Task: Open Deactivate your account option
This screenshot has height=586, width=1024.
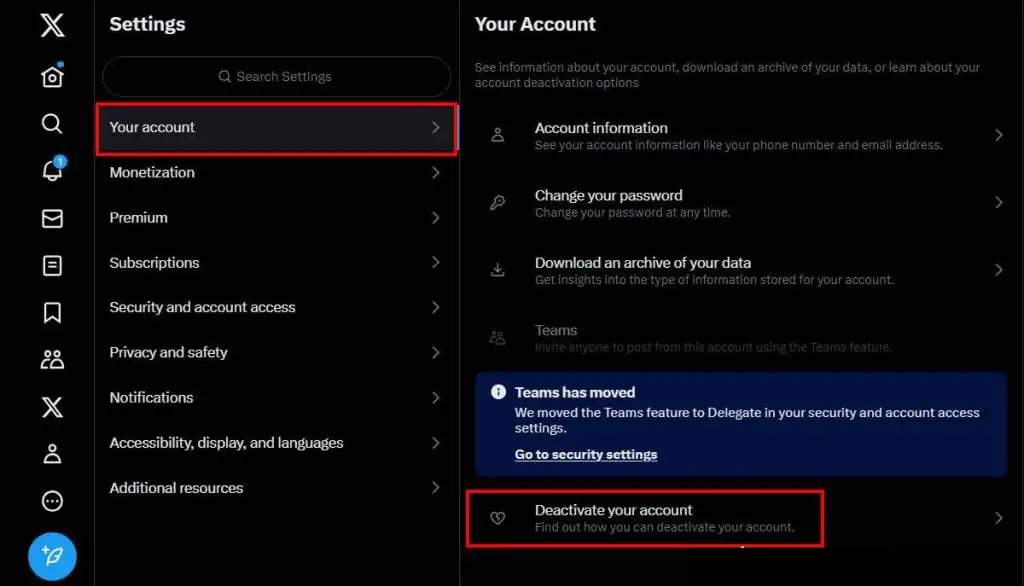Action: tap(741, 518)
